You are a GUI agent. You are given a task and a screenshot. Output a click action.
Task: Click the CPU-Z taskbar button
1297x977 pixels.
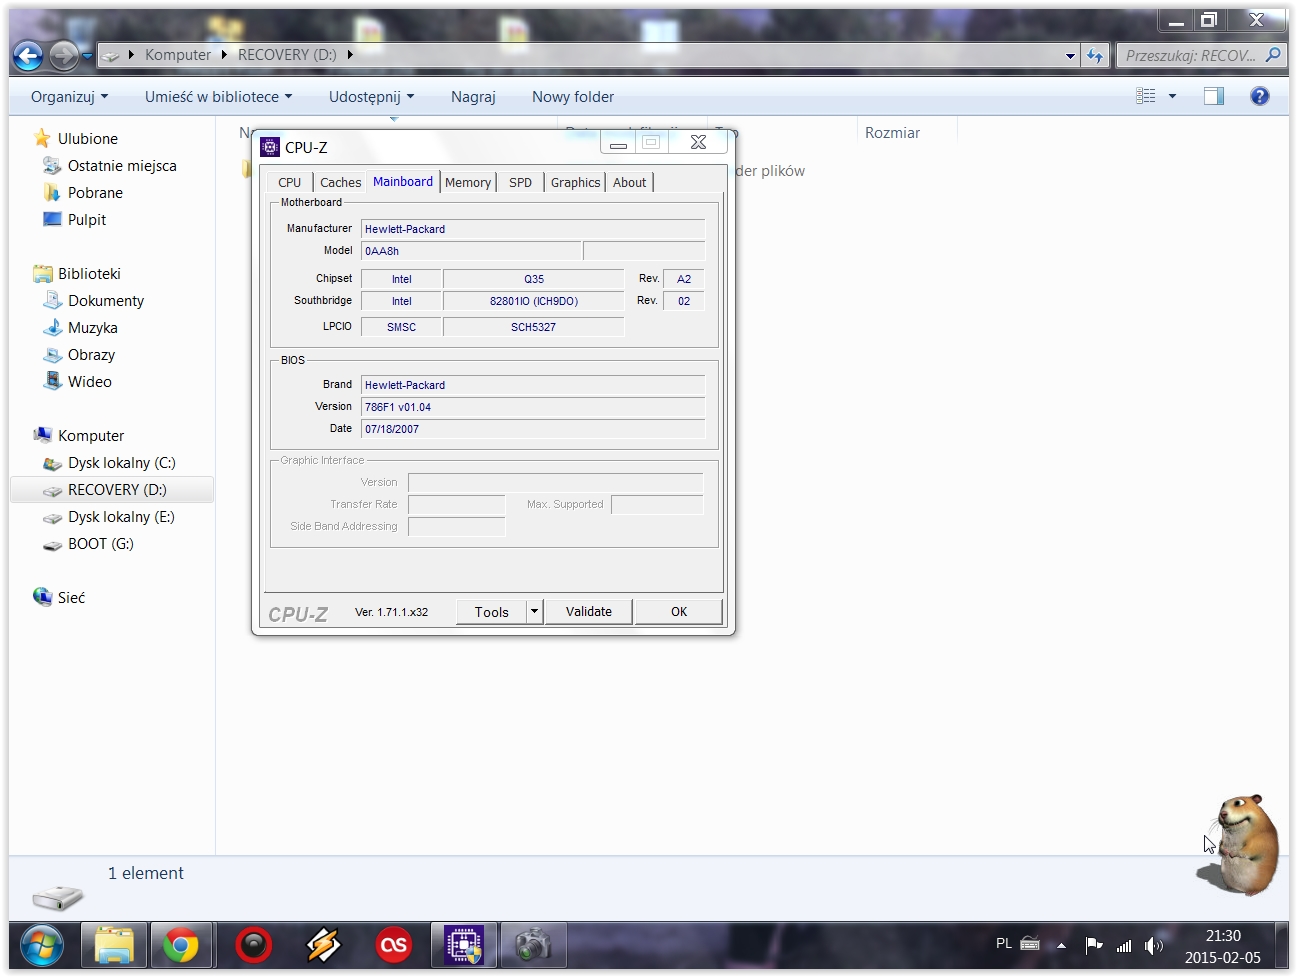(x=464, y=945)
